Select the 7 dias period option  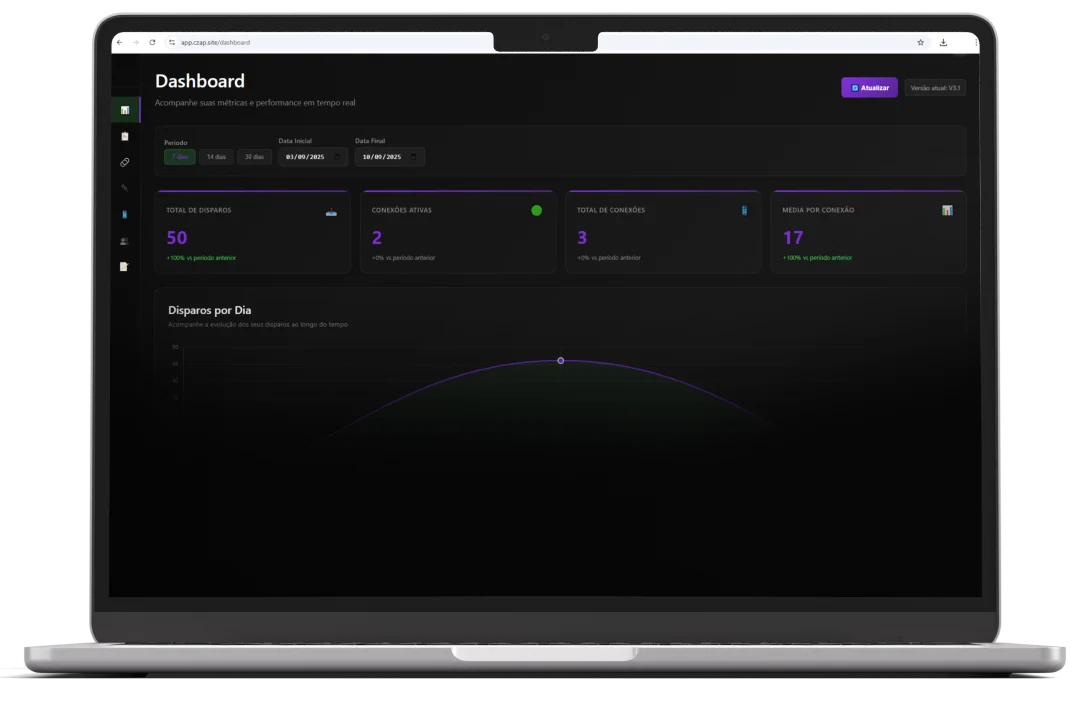pos(180,157)
